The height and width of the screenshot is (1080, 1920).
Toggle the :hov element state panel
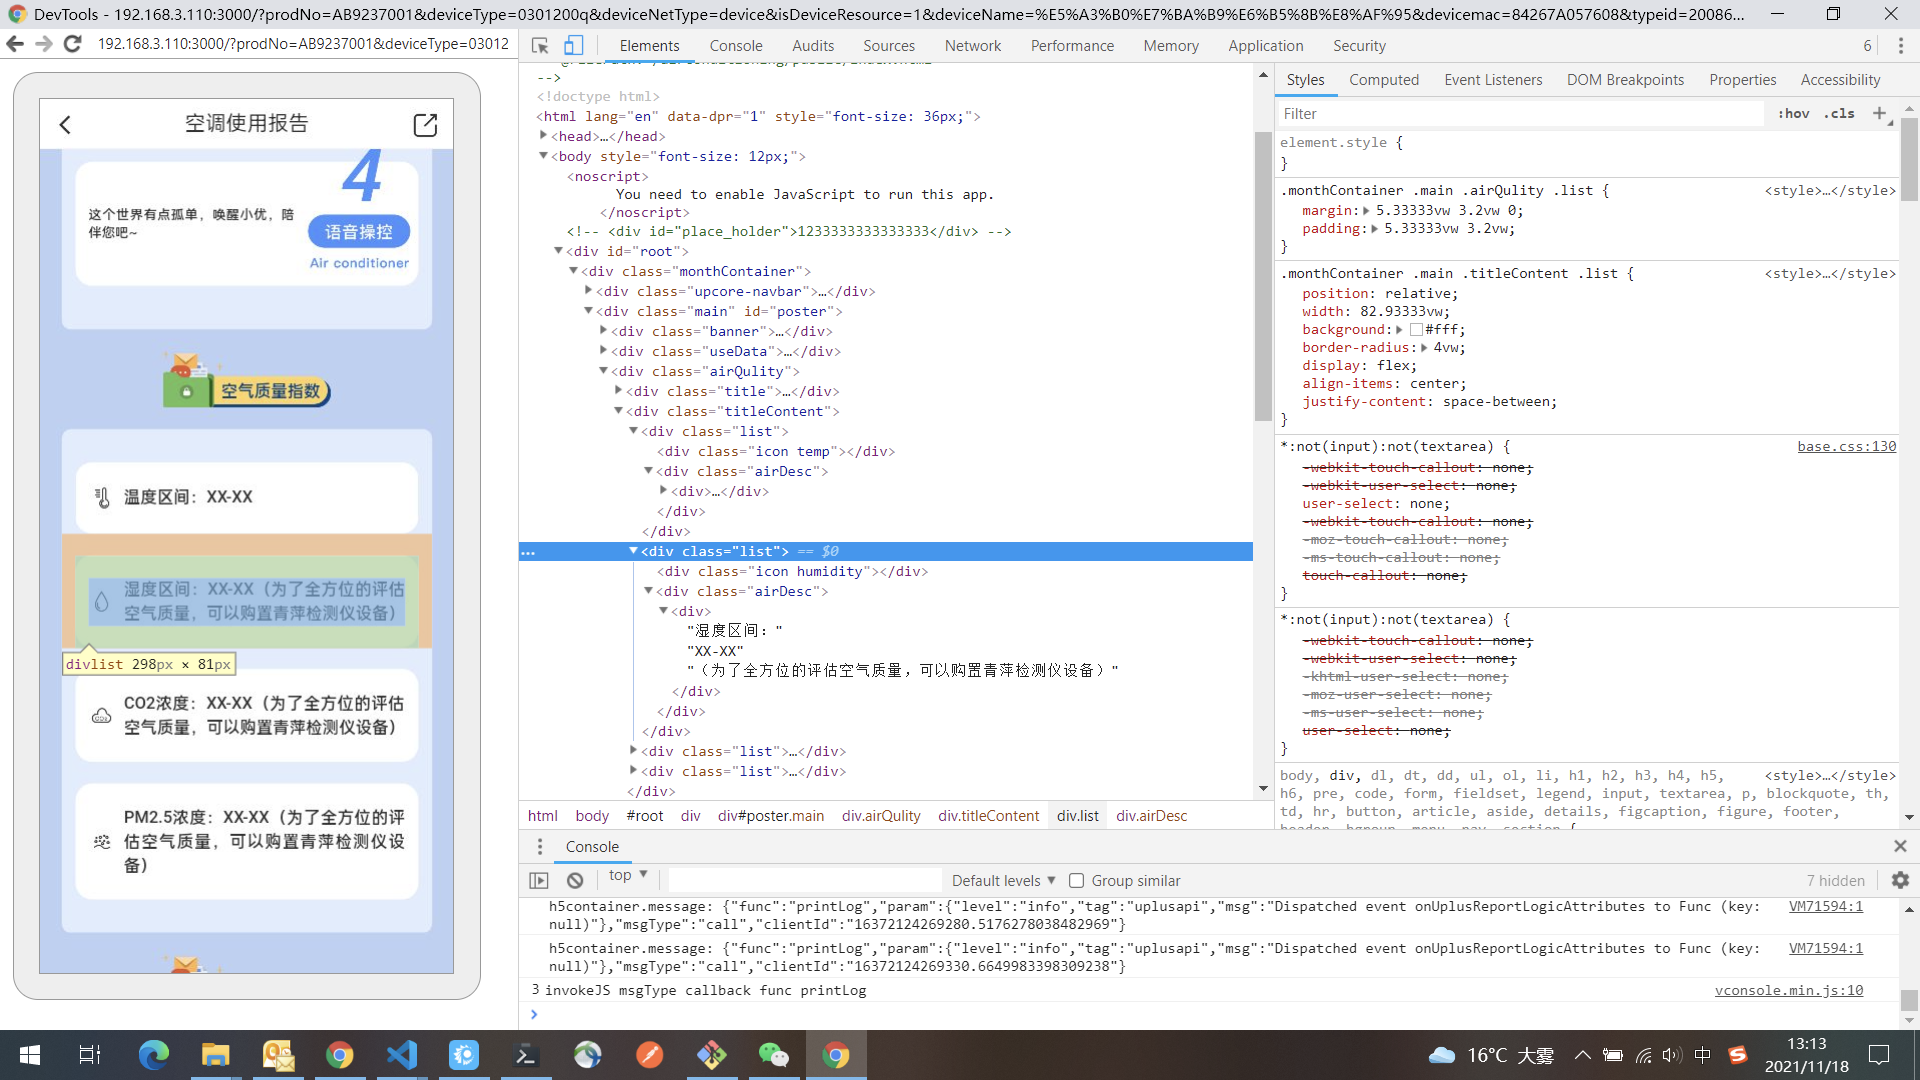point(1793,113)
